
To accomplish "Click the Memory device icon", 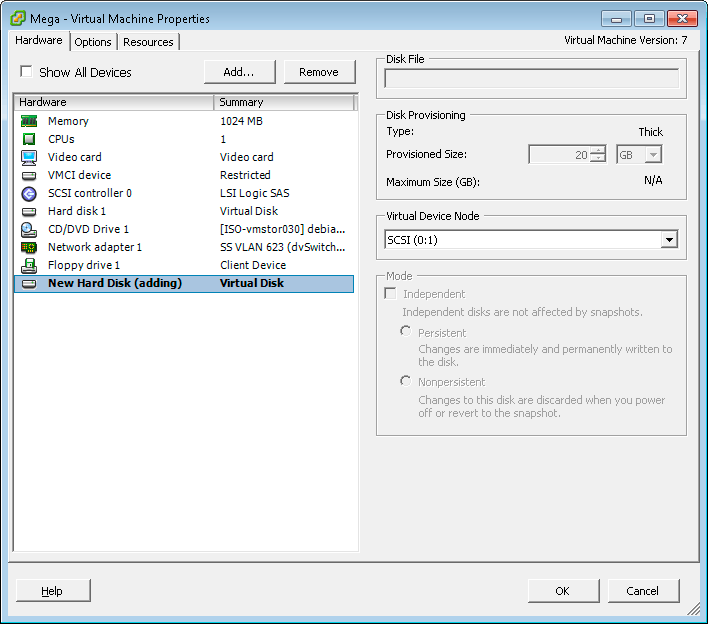I will (x=29, y=121).
